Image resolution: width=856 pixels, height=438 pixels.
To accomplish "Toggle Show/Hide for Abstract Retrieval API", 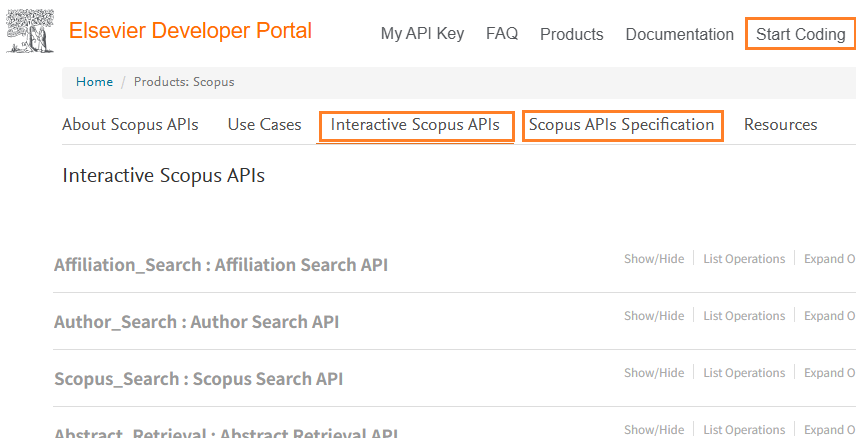I will click(654, 430).
